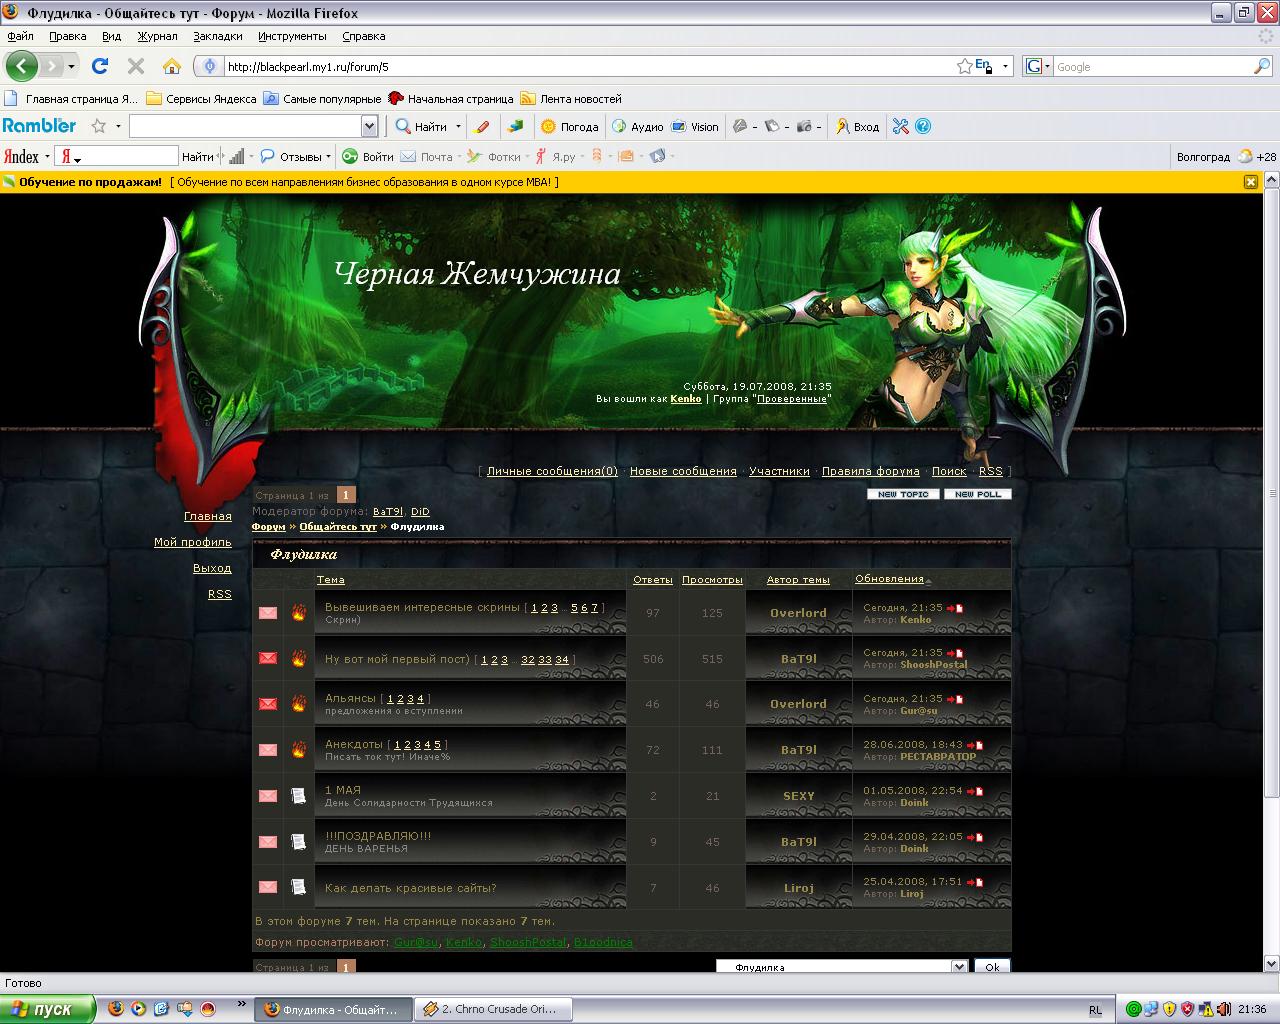Click the vertical scrollbar down arrow

tap(1270, 966)
